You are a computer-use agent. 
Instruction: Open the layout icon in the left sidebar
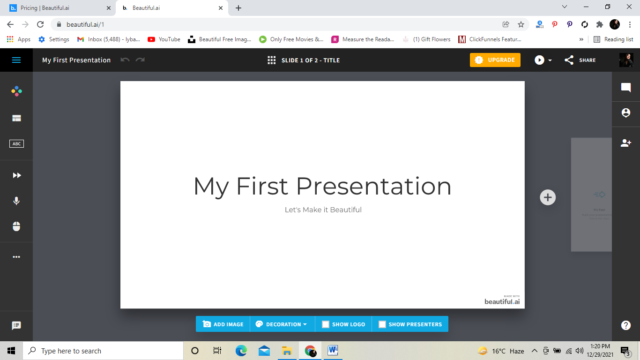(16, 118)
